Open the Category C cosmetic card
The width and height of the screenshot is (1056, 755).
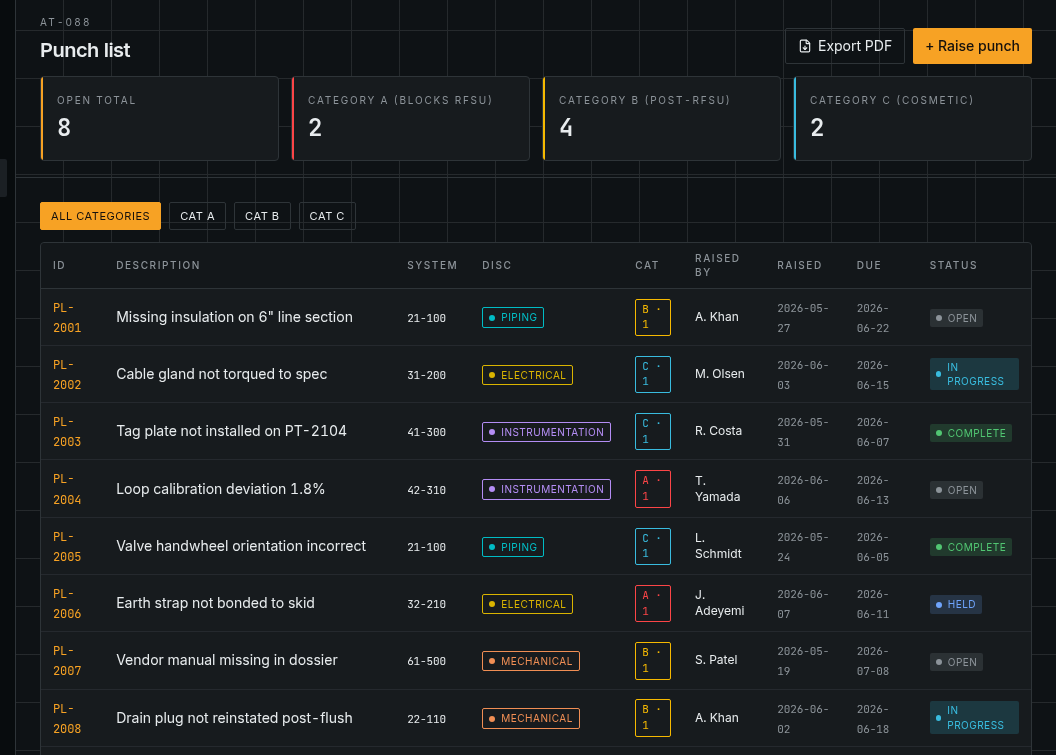point(913,119)
